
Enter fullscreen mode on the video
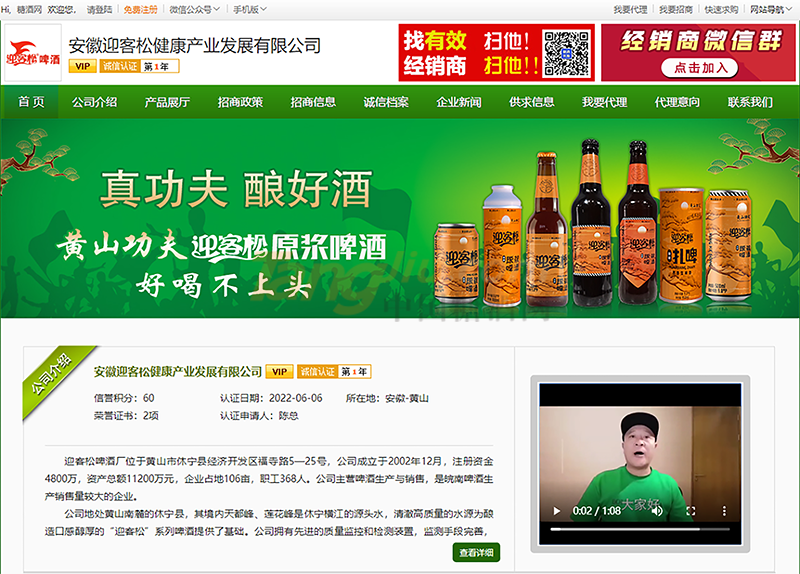(690, 510)
